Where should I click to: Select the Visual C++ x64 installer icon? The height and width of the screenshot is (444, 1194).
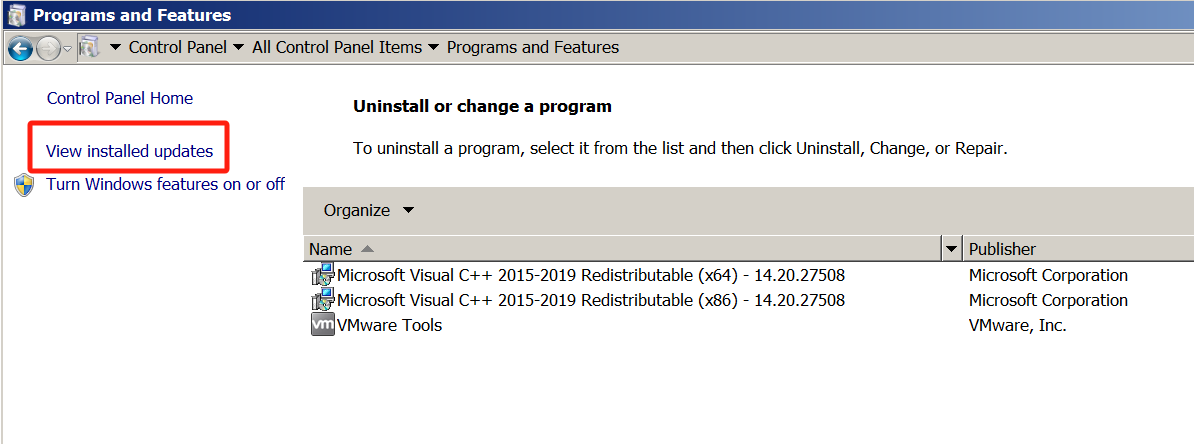point(323,275)
